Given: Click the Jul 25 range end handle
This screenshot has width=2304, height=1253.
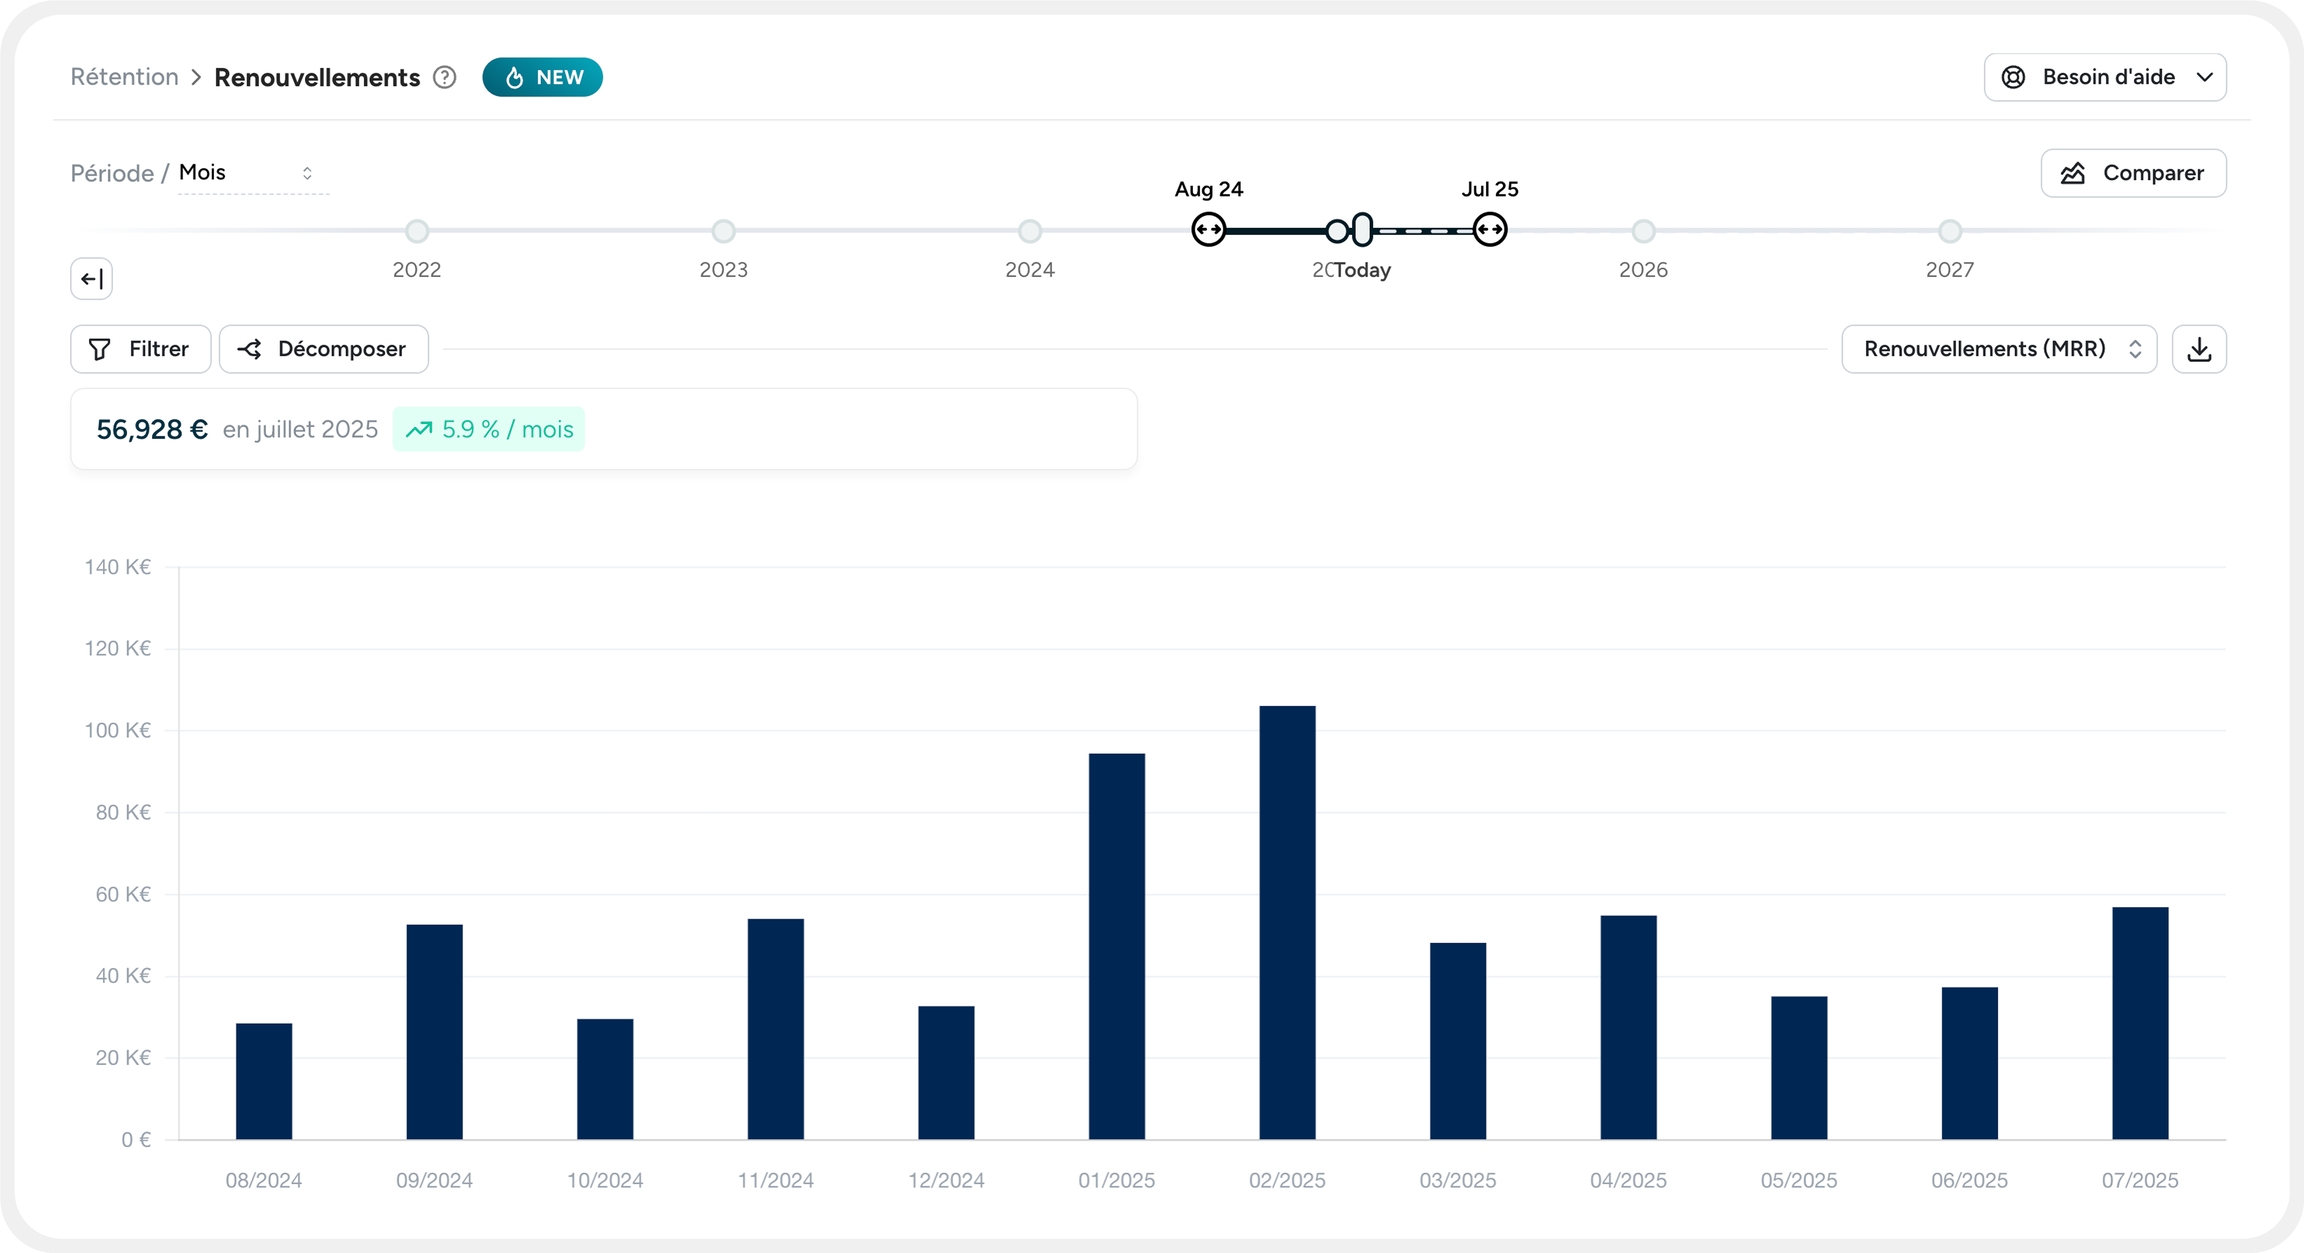Looking at the screenshot, I should (x=1489, y=230).
